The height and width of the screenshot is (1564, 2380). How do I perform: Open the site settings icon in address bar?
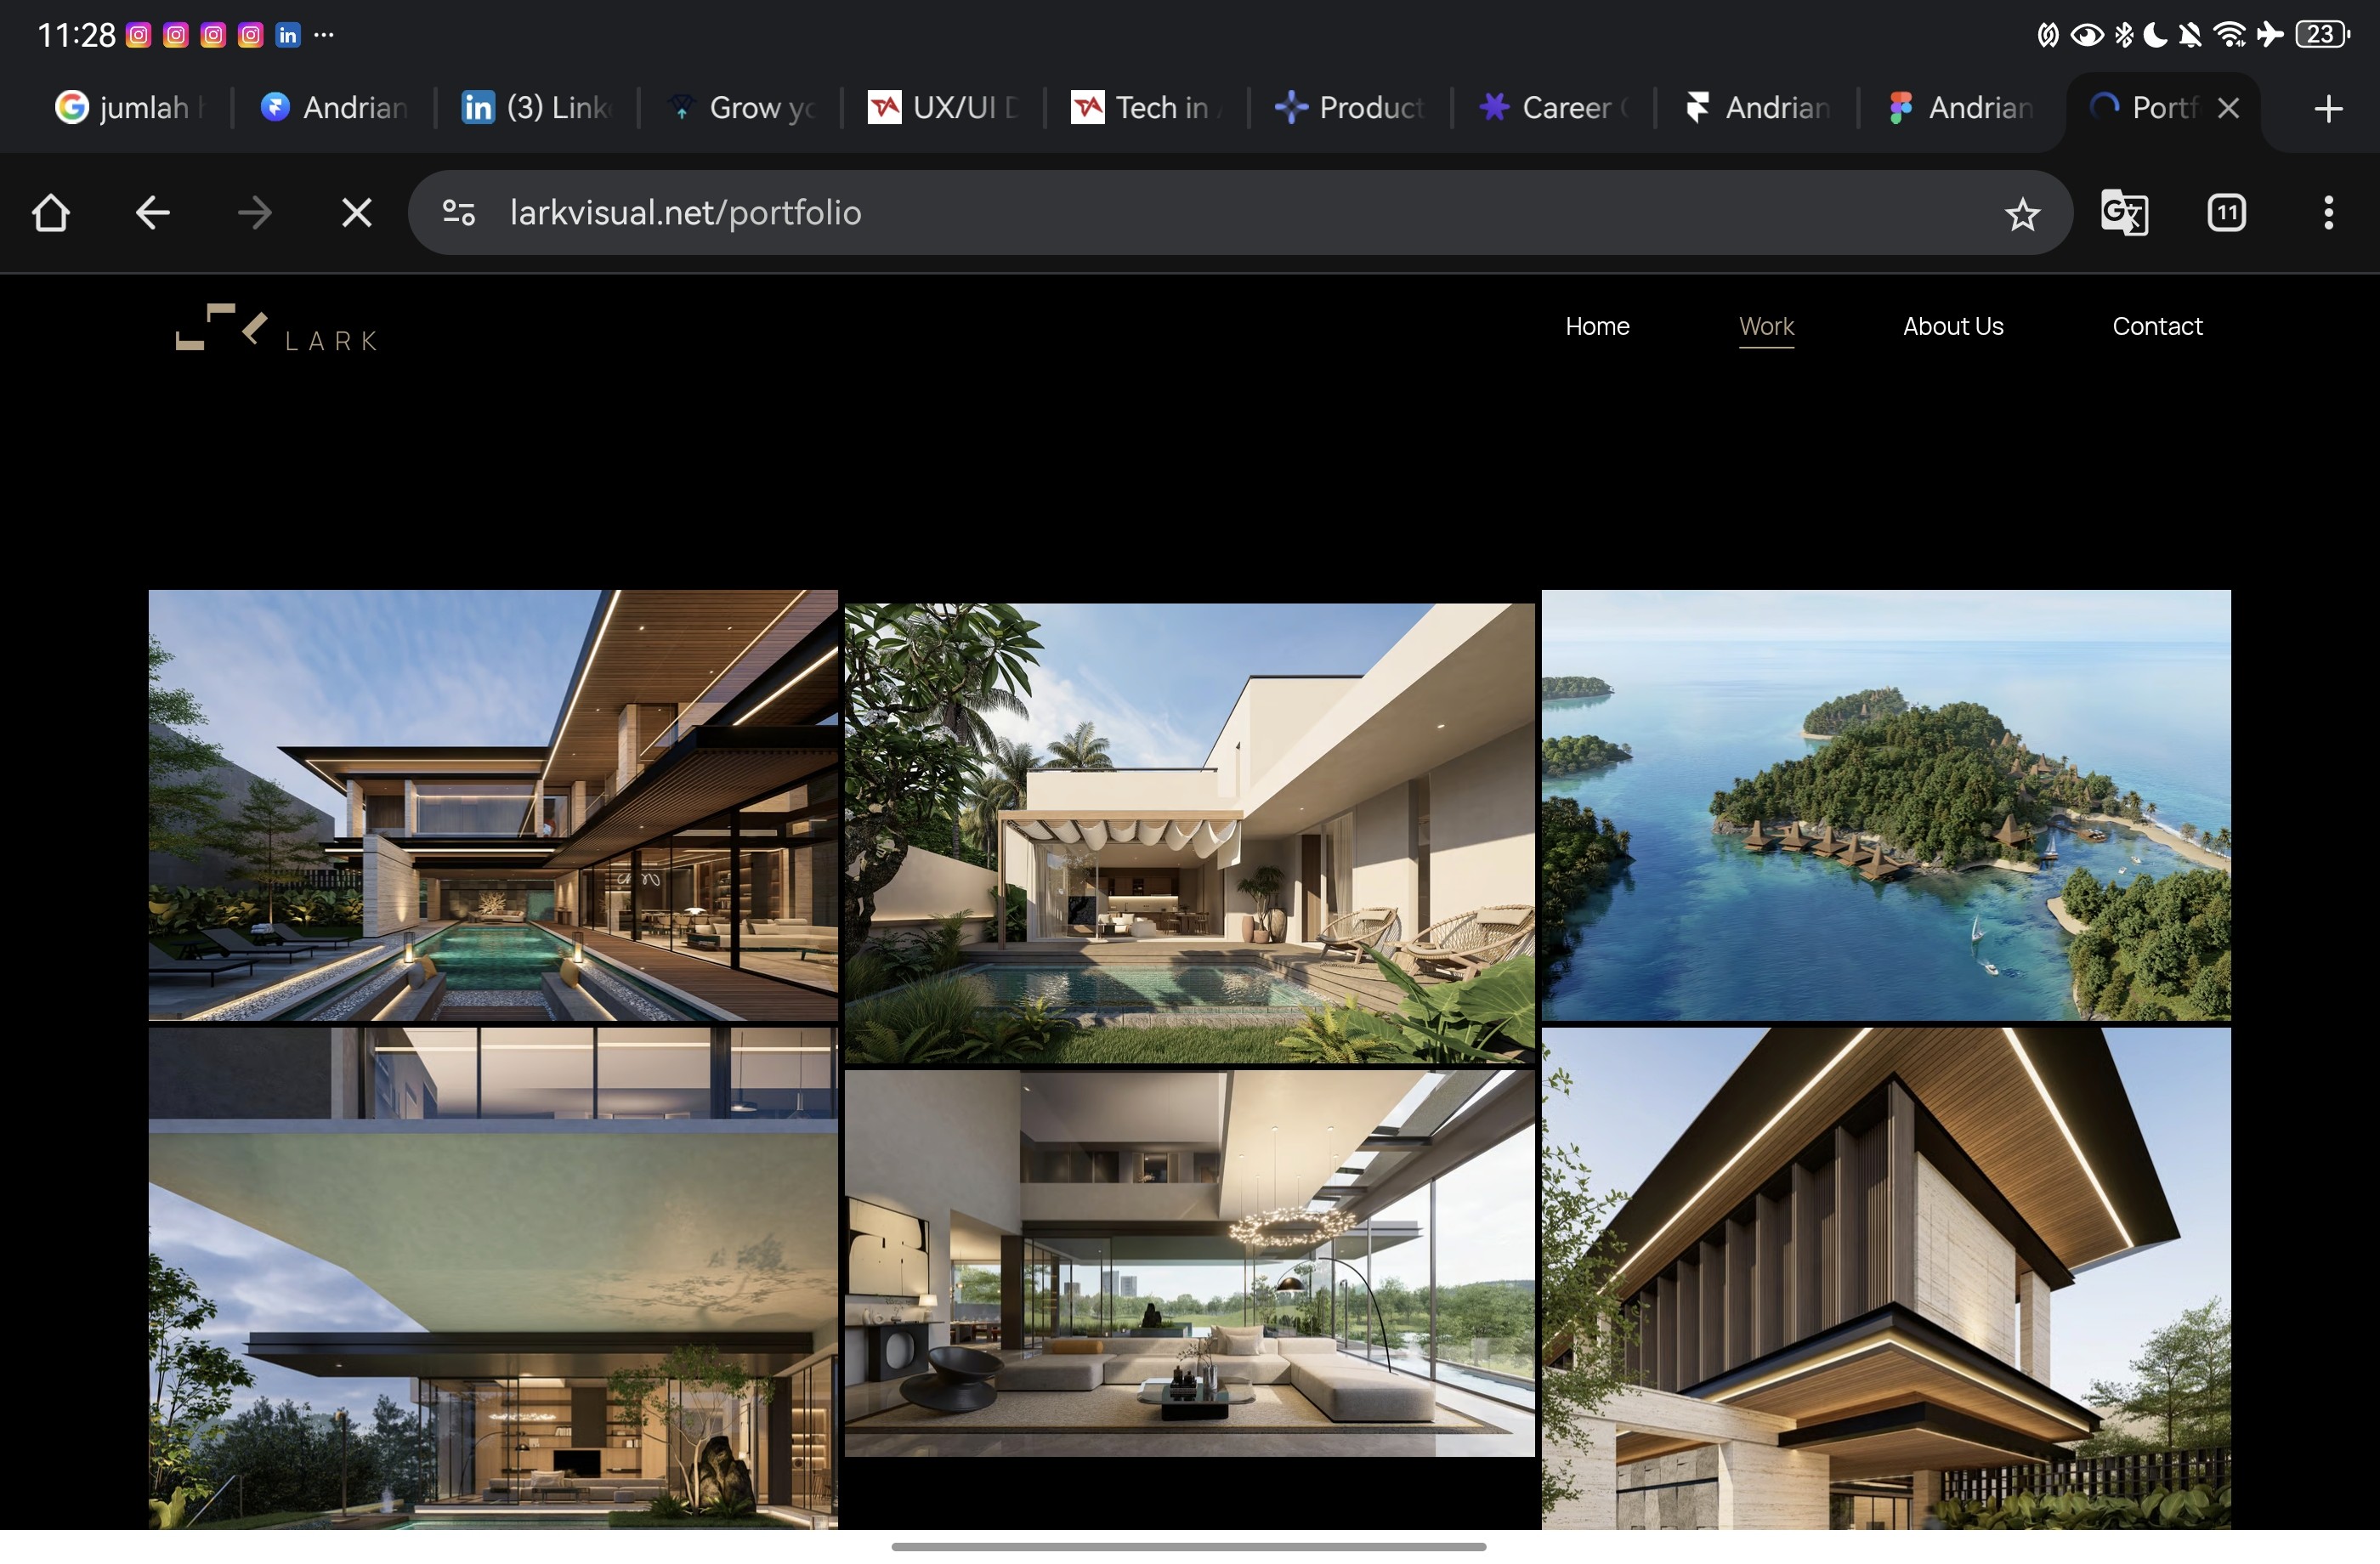click(459, 212)
